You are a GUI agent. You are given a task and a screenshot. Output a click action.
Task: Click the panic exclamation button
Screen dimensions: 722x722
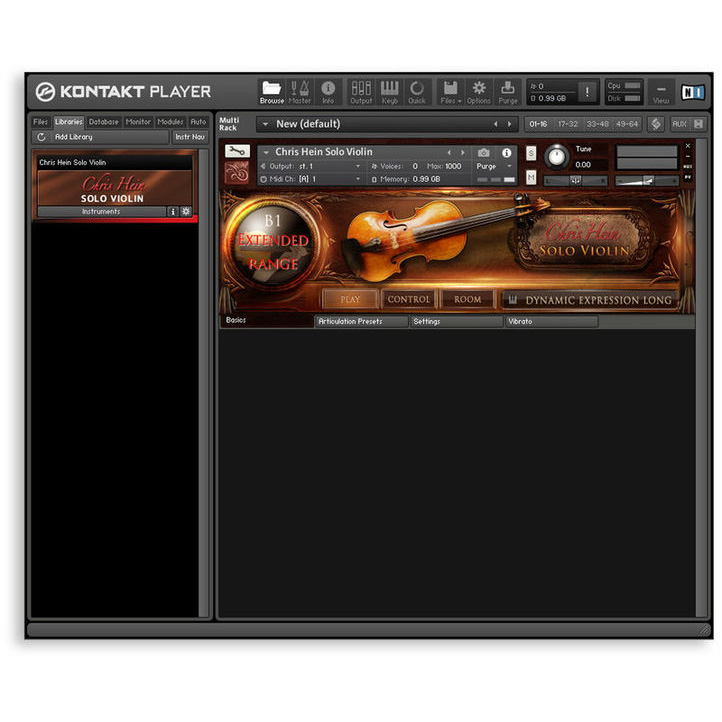[587, 92]
